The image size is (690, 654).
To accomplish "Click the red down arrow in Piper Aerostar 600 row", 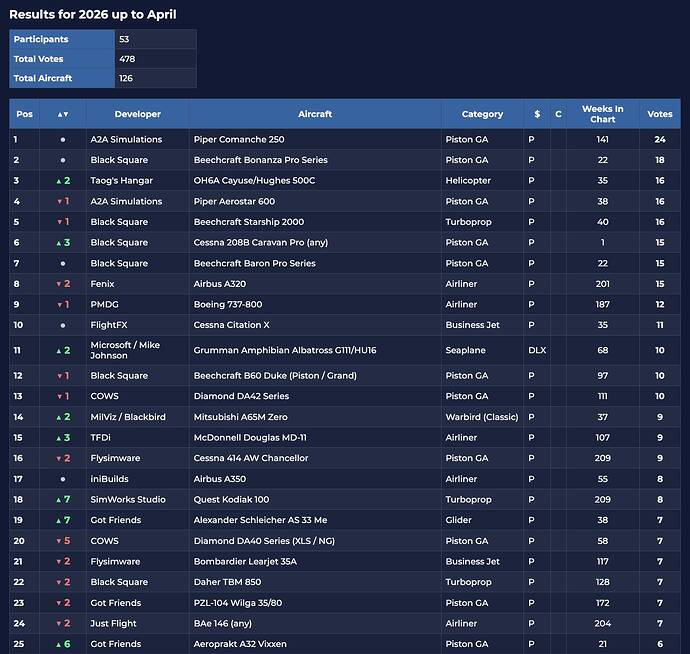I will 59,202.
